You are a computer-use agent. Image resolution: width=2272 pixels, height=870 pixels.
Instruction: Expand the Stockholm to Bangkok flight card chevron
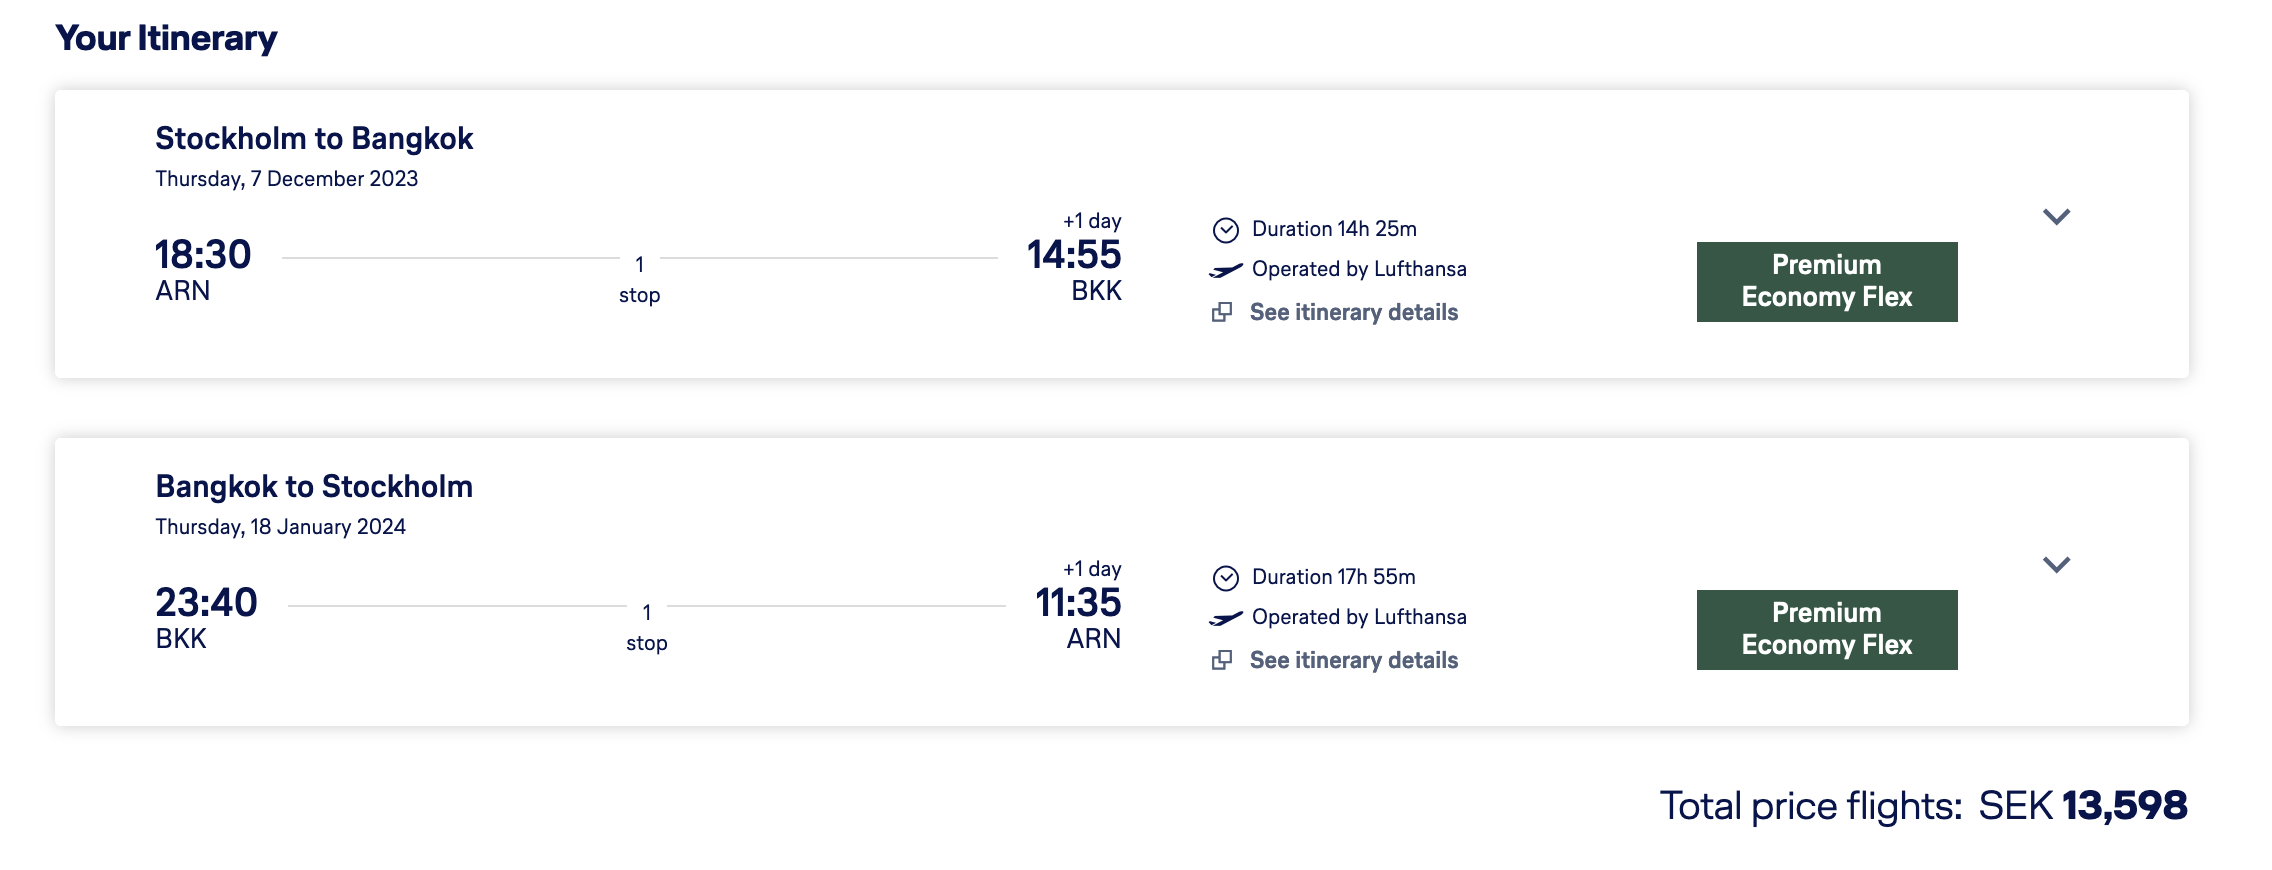pos(2056,217)
